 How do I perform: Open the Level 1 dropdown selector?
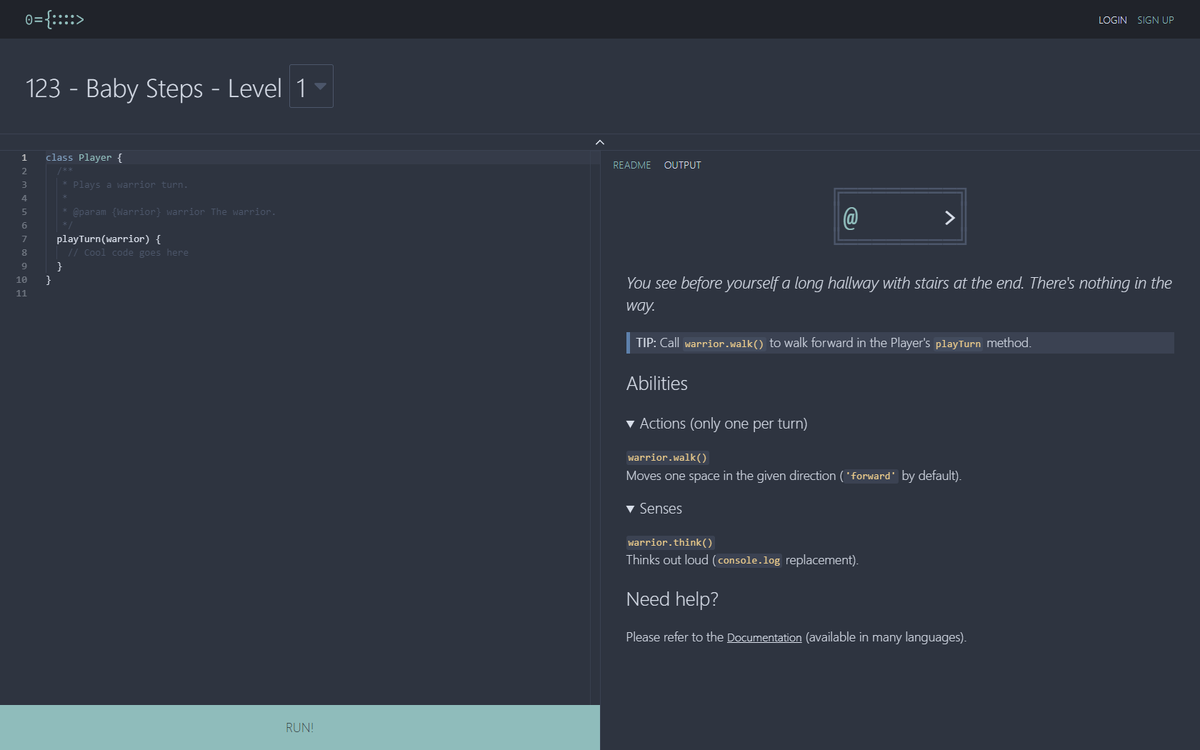coord(311,87)
